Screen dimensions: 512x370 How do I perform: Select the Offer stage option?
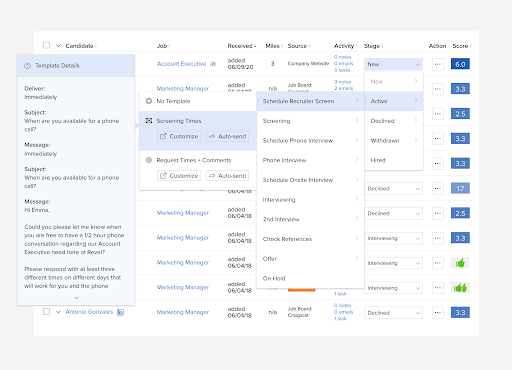[310, 258]
